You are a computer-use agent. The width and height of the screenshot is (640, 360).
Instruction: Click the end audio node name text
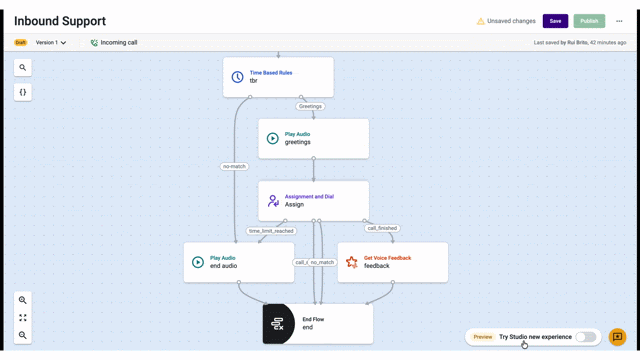[223, 266]
